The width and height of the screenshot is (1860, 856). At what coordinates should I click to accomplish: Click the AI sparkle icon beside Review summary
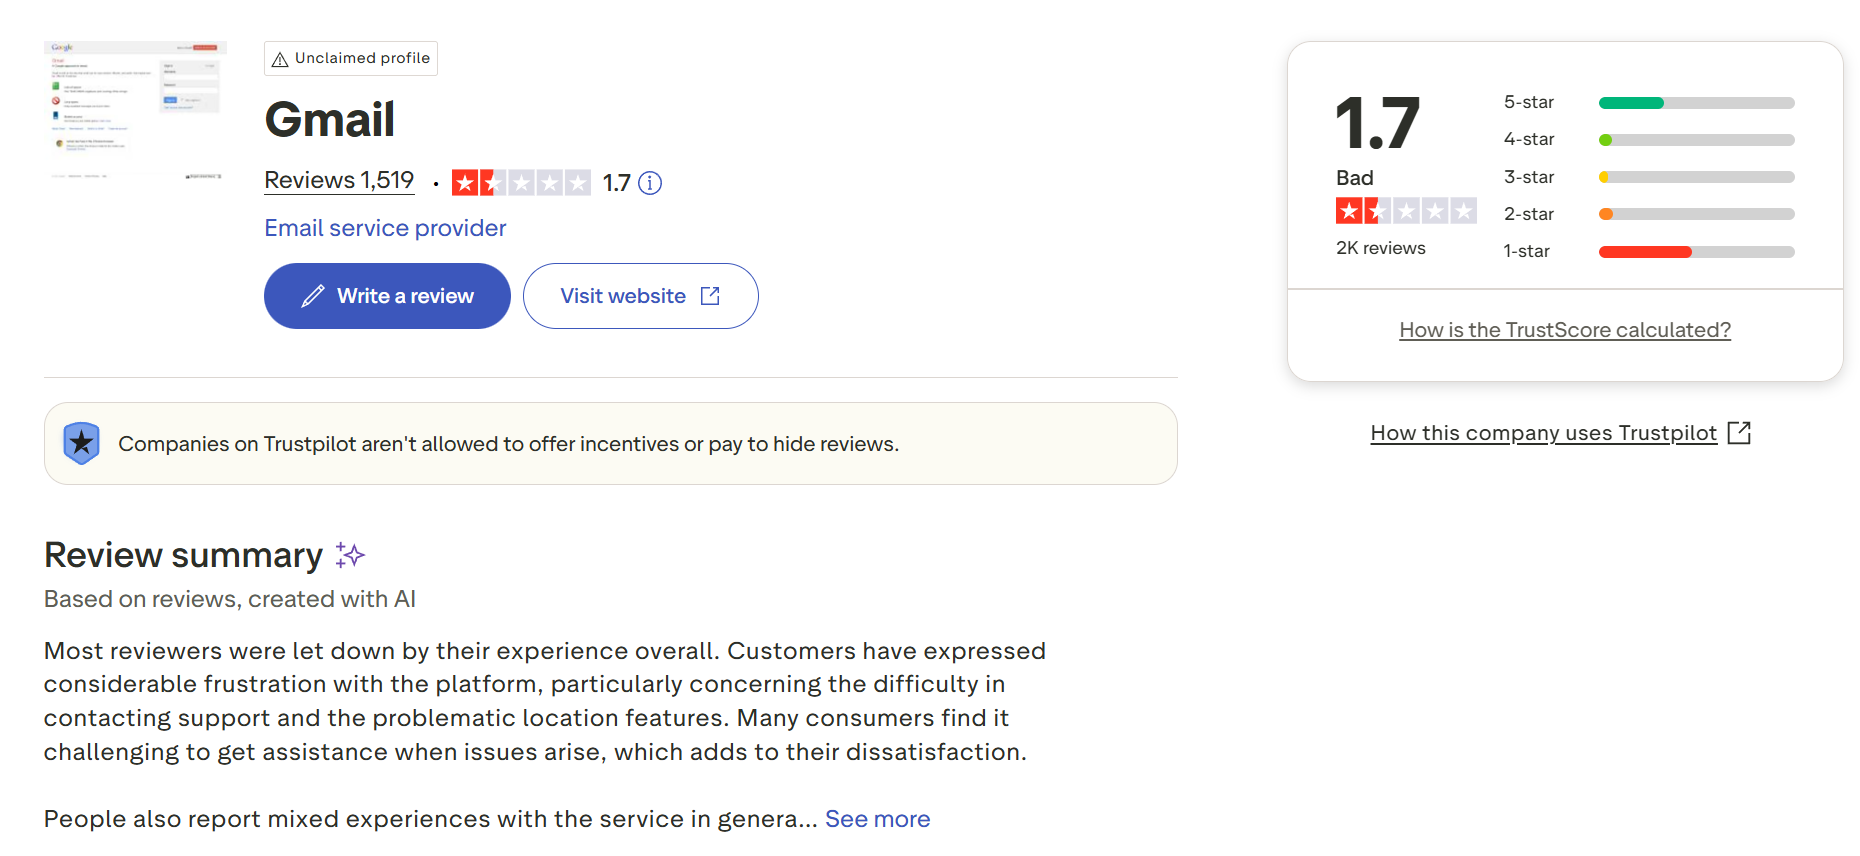(350, 555)
